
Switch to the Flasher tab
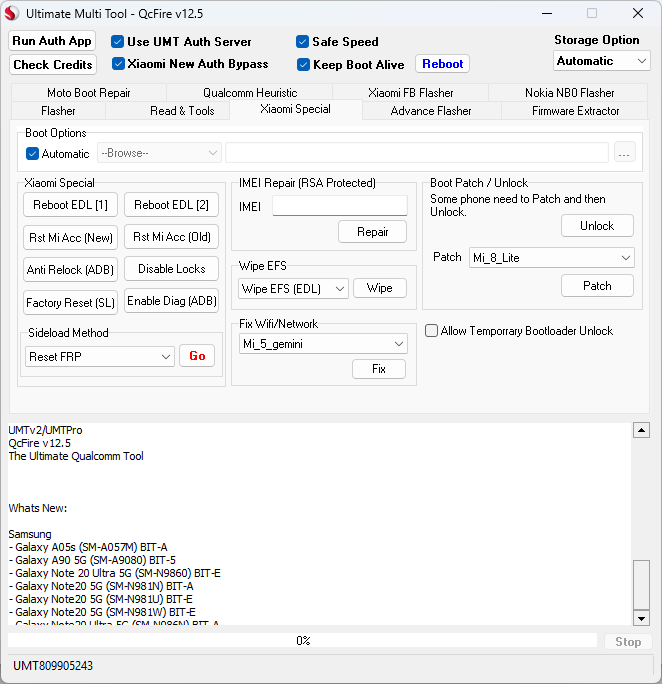pos(58,111)
